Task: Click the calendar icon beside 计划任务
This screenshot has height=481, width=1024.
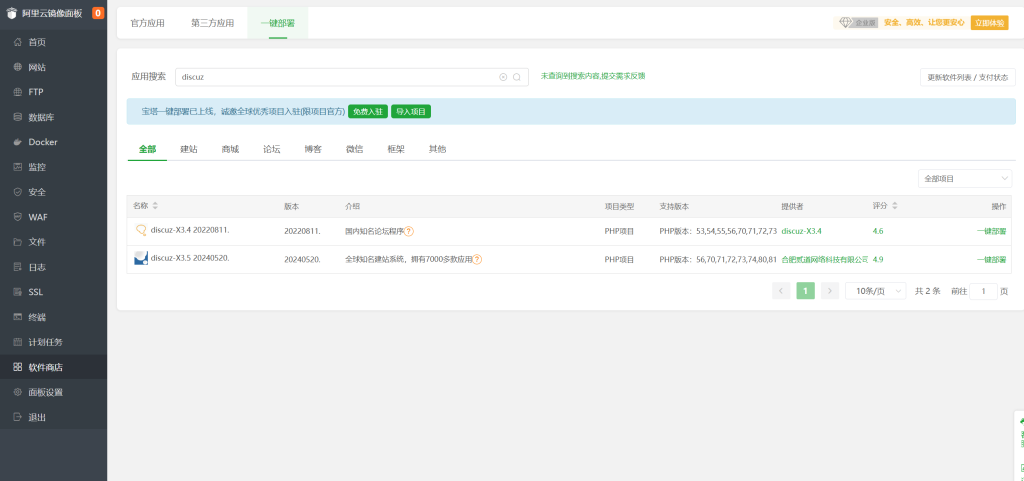Action: pos(18,342)
